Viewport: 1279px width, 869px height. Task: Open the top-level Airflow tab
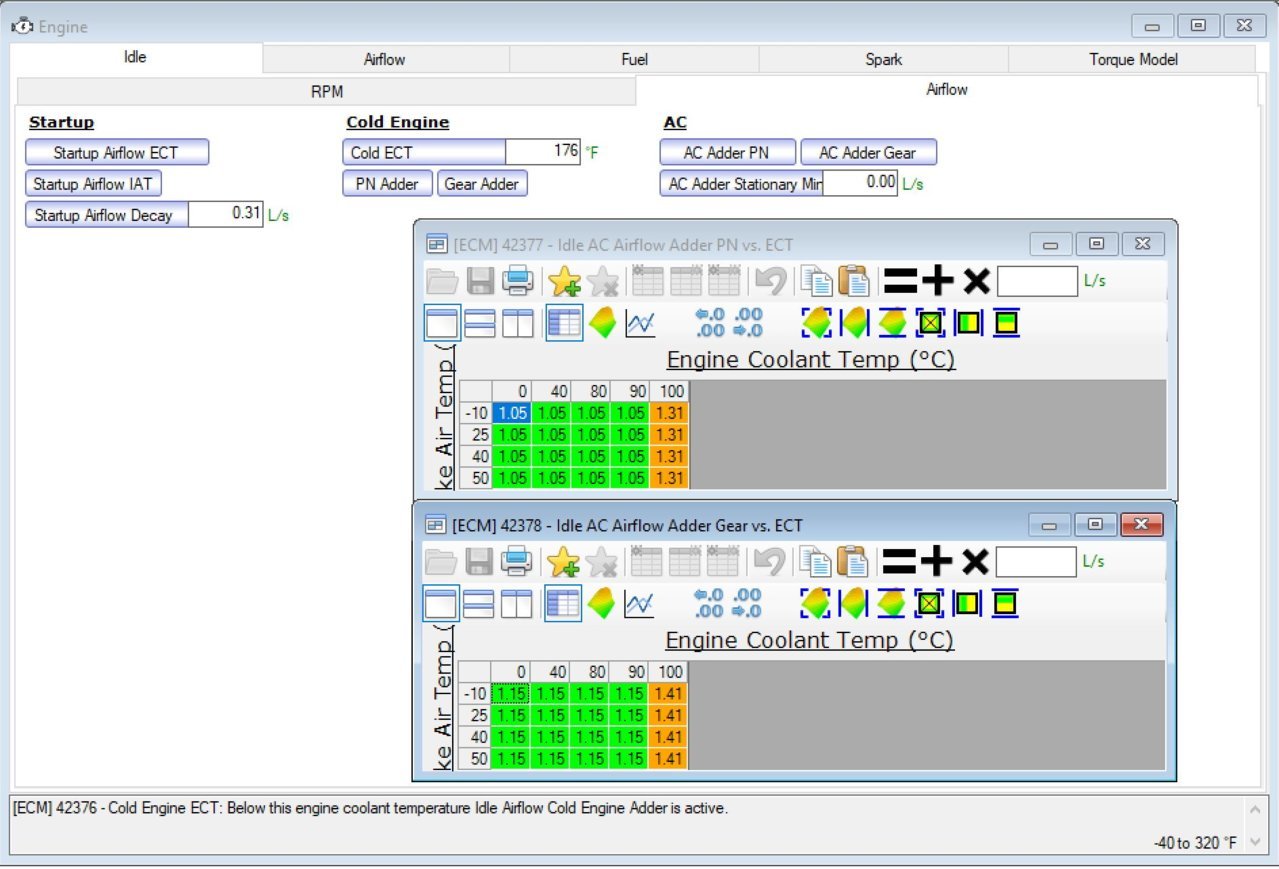(385, 59)
